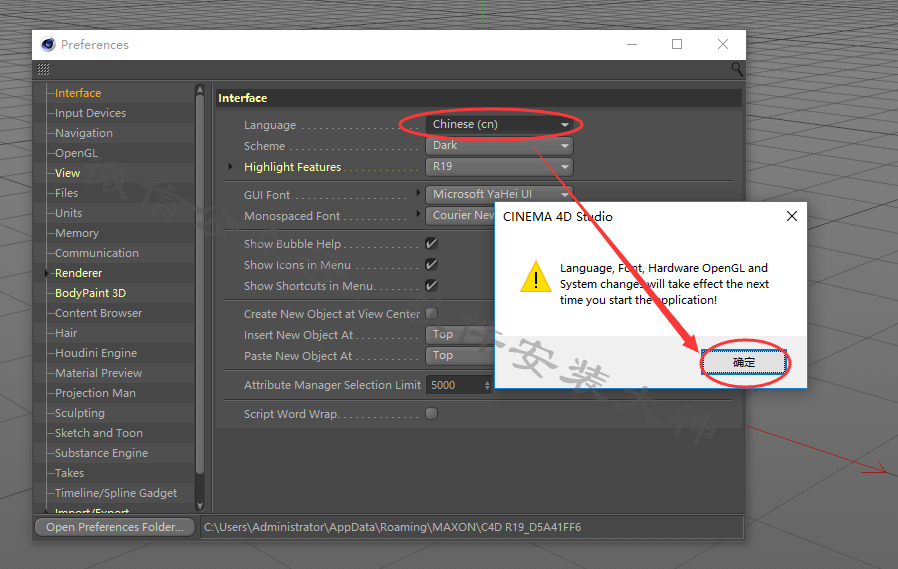This screenshot has height=569, width=898.
Task: Select Houdini Engine category
Action: (x=96, y=353)
